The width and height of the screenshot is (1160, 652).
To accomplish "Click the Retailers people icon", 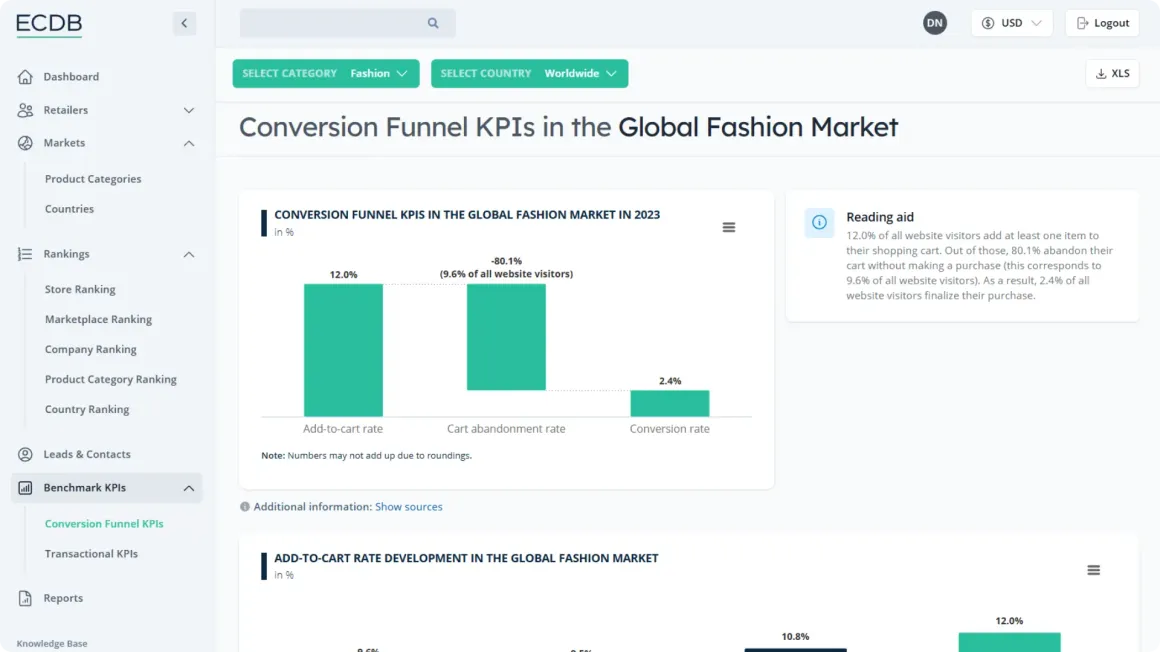I will tap(25, 110).
